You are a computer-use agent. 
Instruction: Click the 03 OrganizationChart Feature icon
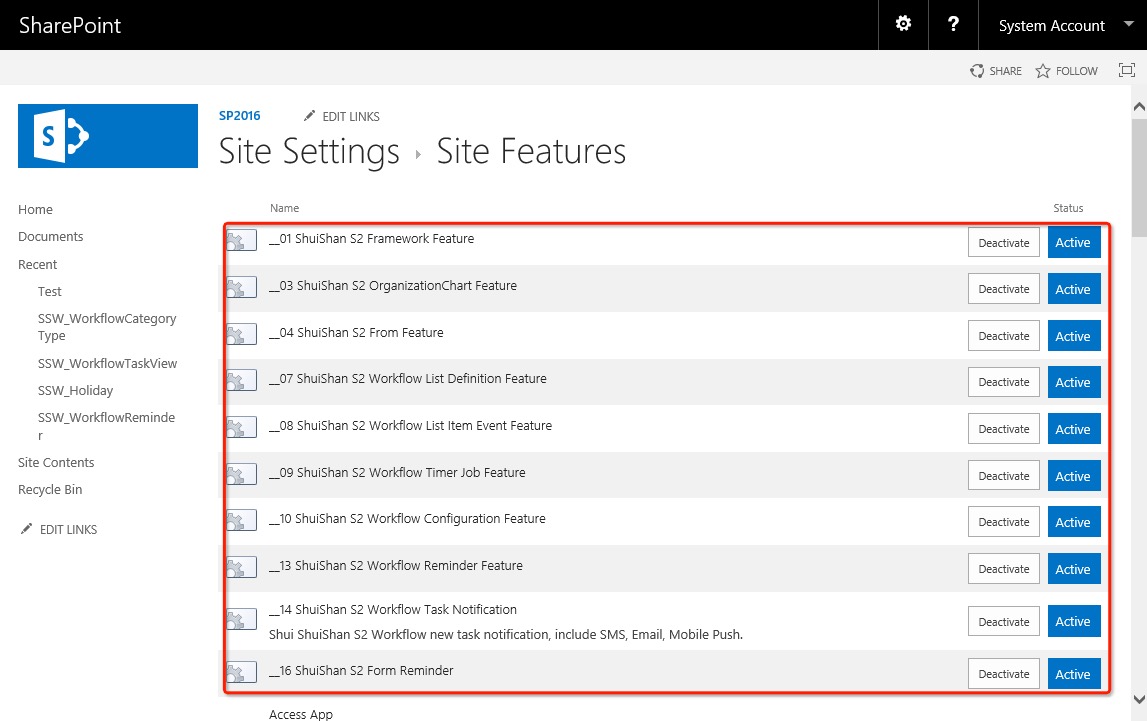241,287
